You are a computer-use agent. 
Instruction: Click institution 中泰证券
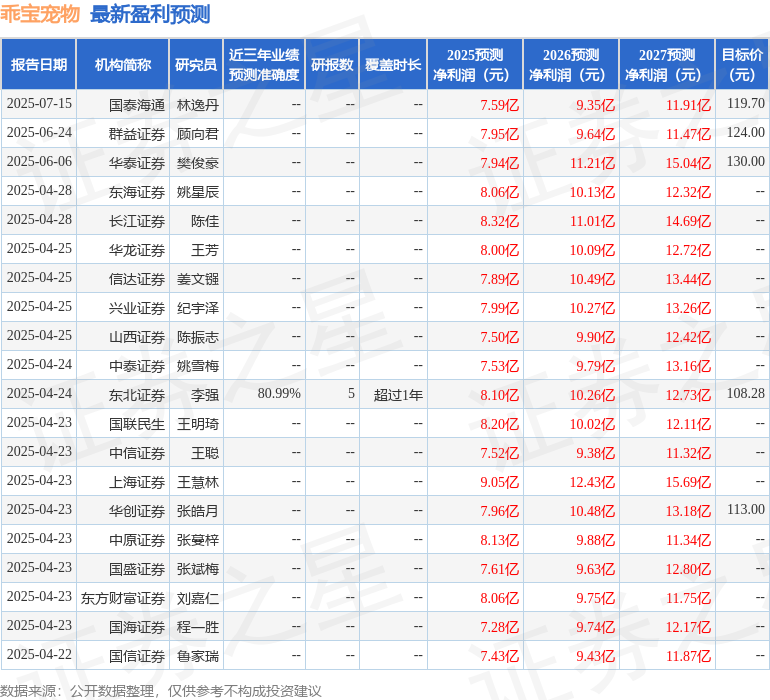coord(137,366)
